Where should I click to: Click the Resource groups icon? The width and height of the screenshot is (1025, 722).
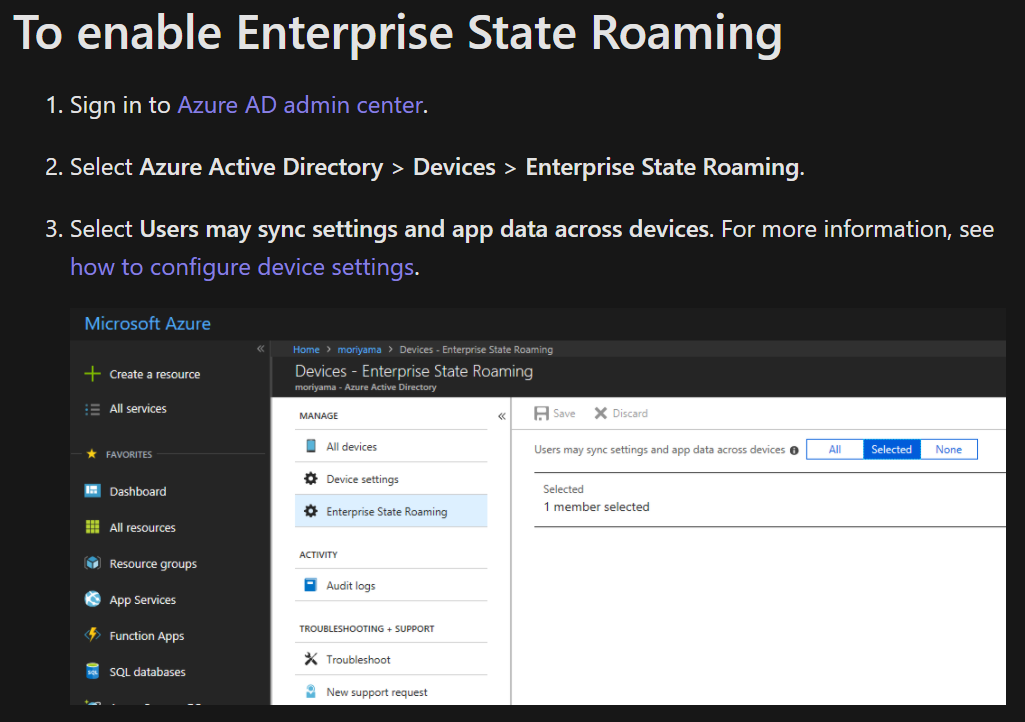[92, 563]
